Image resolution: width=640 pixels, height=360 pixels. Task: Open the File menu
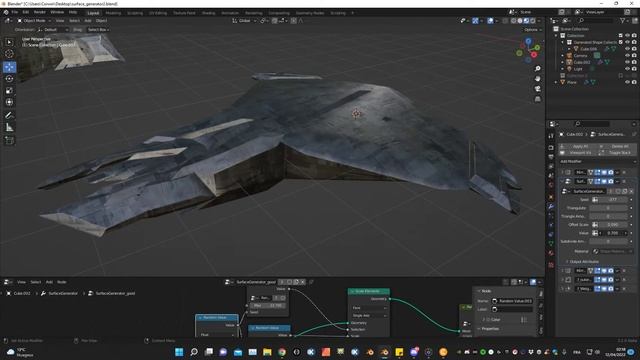[x=15, y=13]
